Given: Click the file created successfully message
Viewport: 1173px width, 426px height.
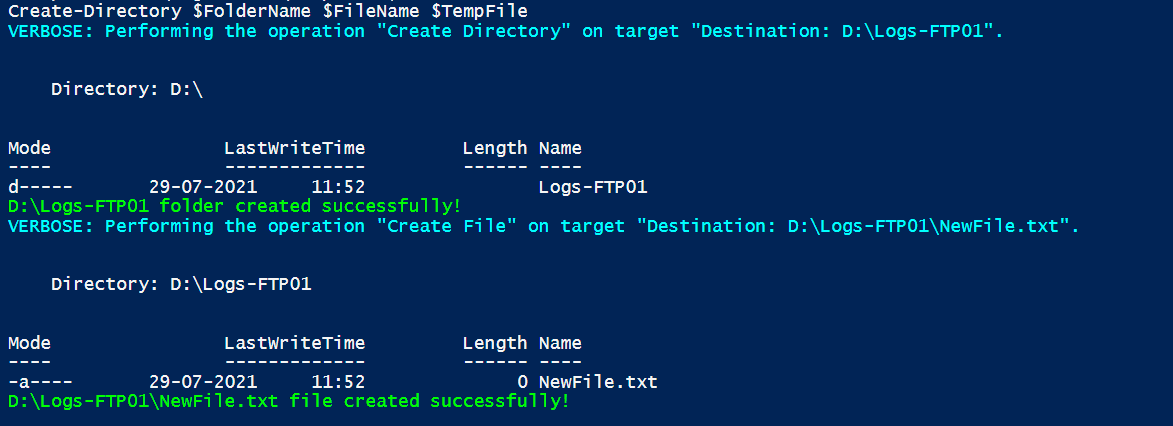Looking at the screenshot, I should coord(289,401).
